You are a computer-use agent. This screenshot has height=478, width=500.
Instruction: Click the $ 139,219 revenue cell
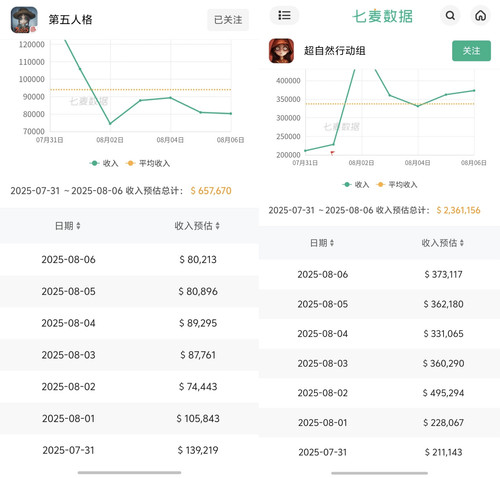pyautogui.click(x=198, y=450)
